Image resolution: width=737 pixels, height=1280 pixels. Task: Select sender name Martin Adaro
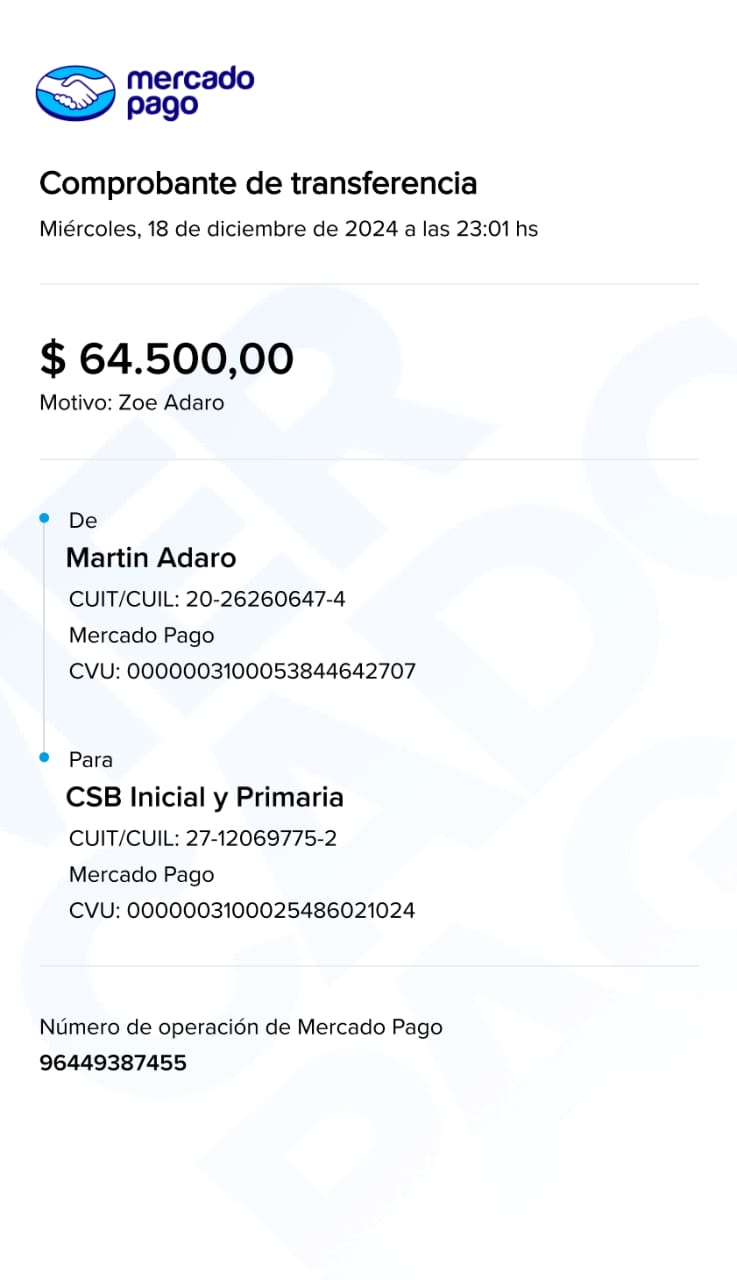pos(151,558)
